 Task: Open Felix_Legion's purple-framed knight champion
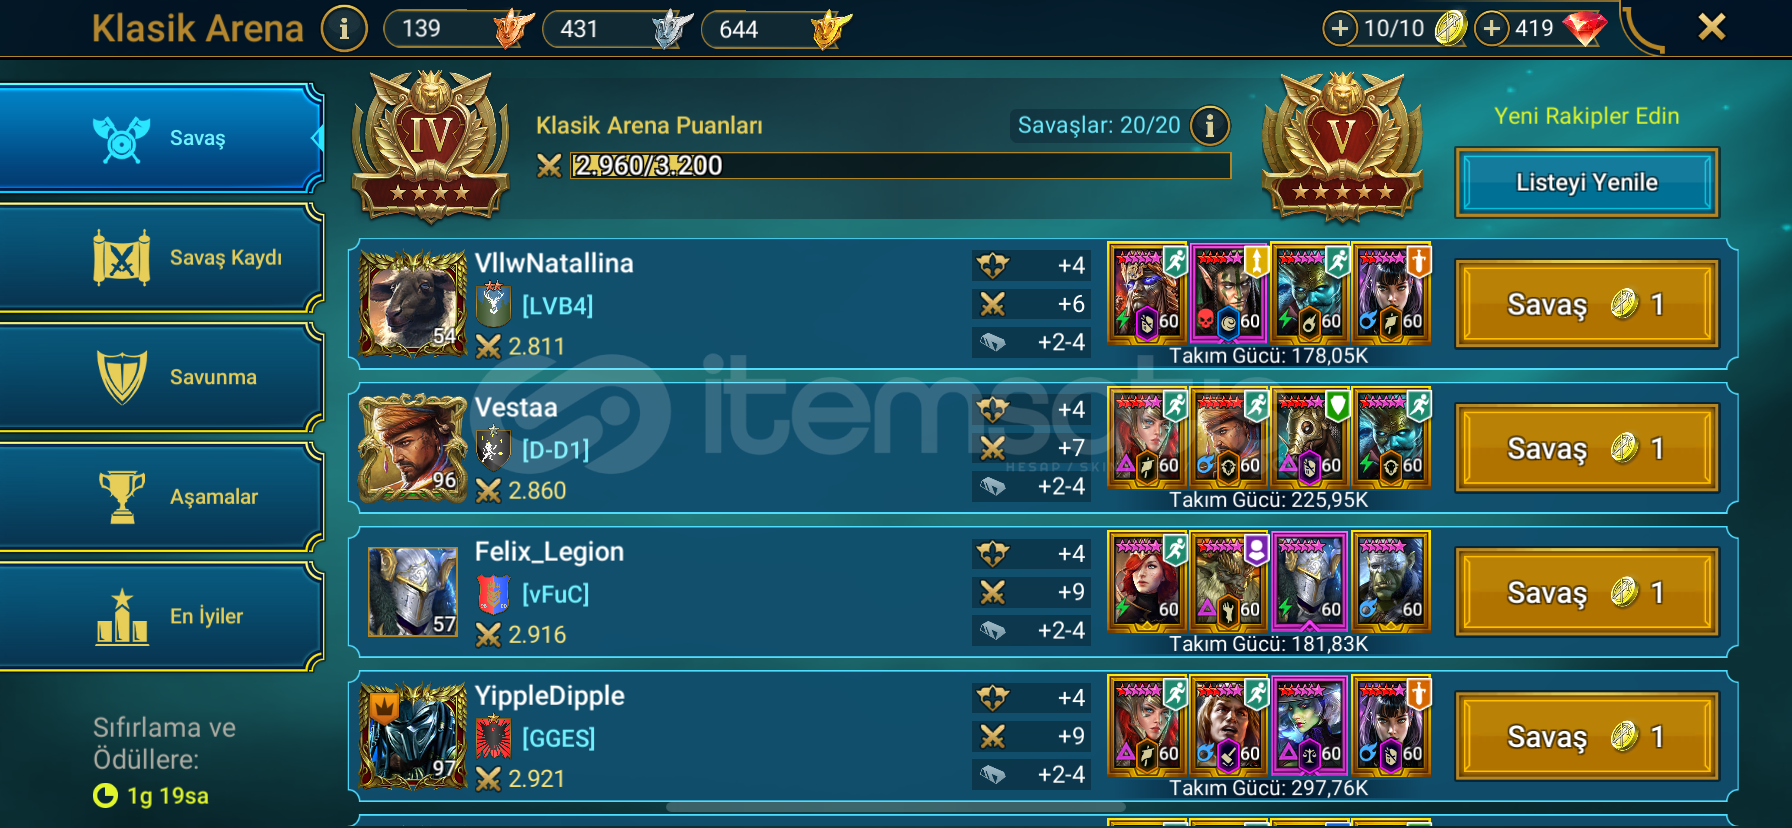click(1309, 582)
